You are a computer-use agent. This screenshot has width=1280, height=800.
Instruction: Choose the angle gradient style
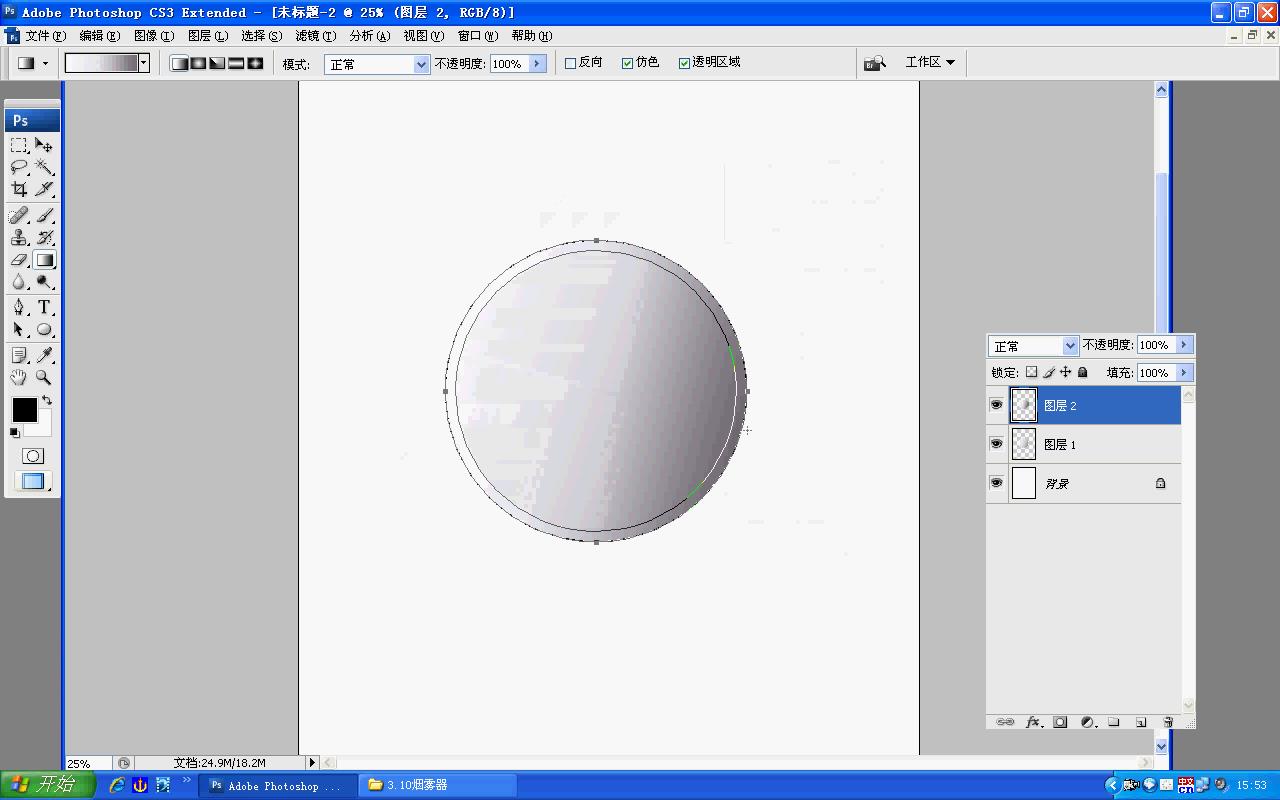(217, 63)
